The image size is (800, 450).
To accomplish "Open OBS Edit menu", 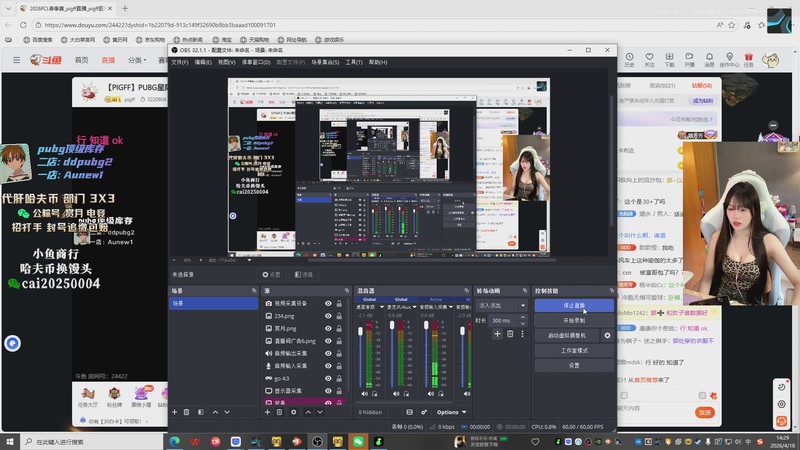I will pos(203,62).
